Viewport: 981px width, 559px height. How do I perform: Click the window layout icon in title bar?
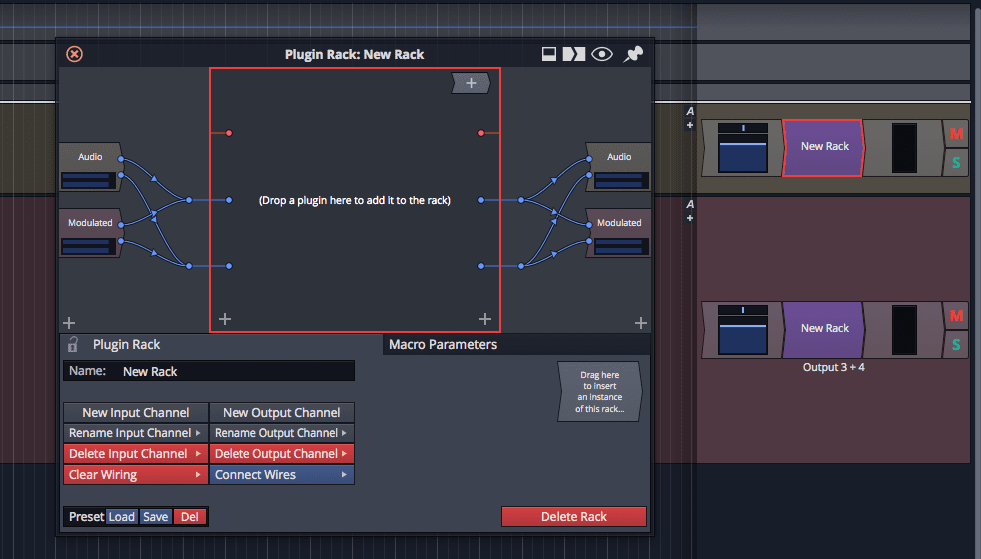click(x=549, y=54)
